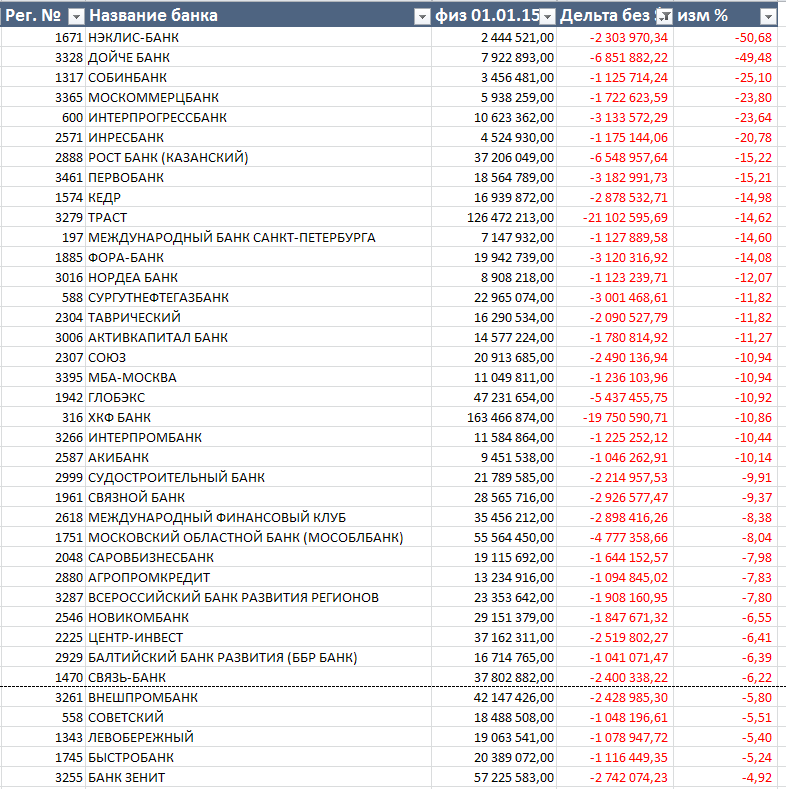786x789 pixels.
Task: Click the deposit value 37 206 049,00
Action: [494, 157]
